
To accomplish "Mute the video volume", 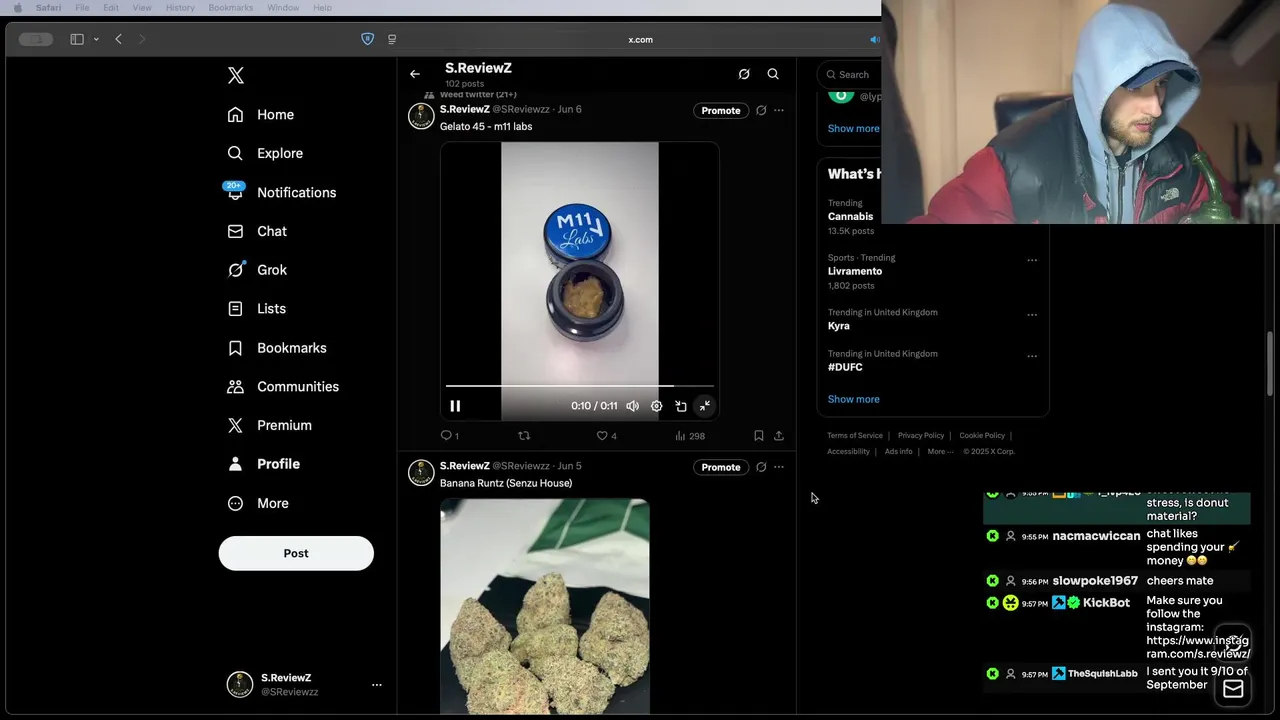I will pyautogui.click(x=632, y=406).
